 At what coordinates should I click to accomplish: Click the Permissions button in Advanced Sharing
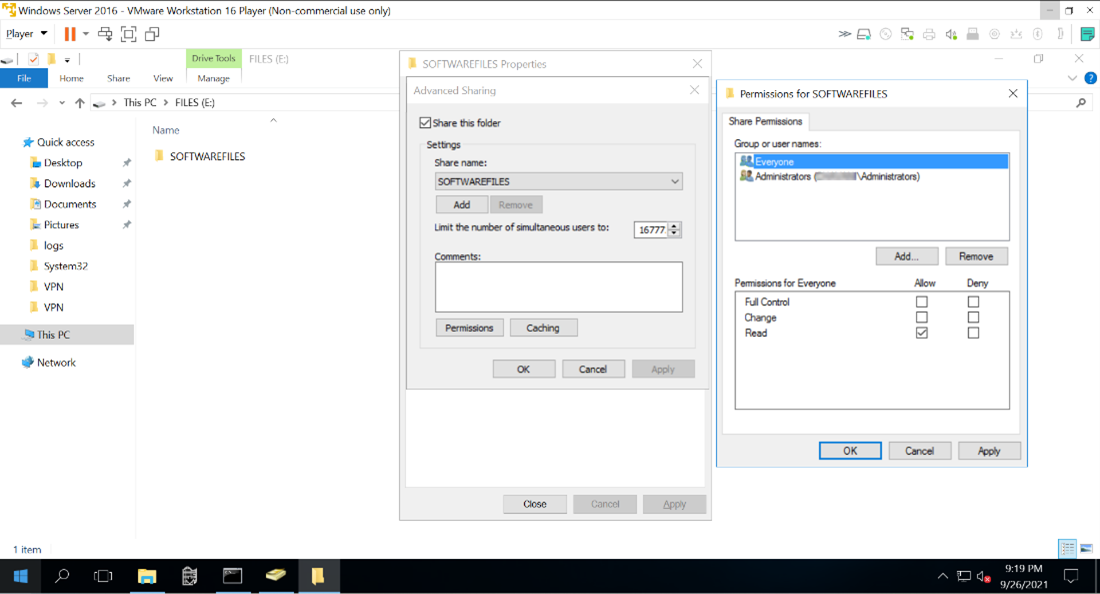[469, 327]
